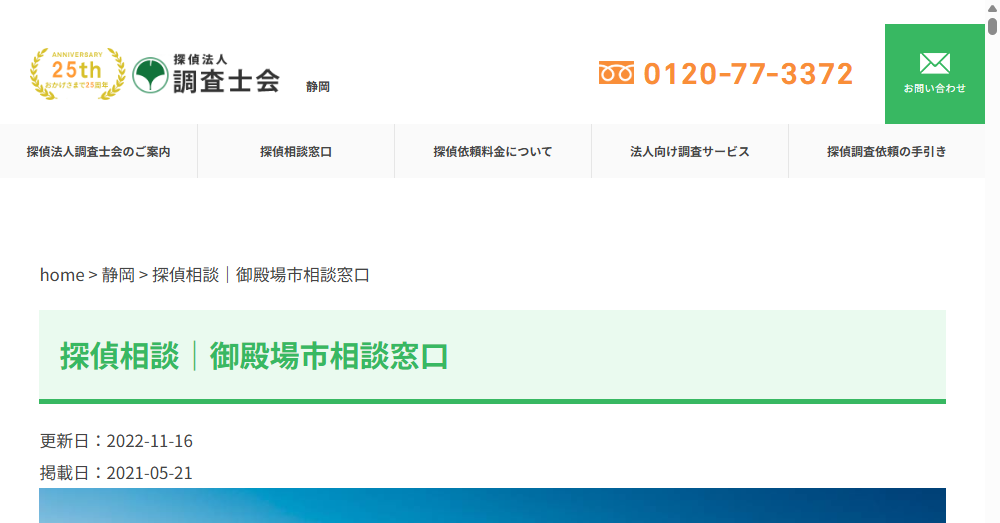The height and width of the screenshot is (523, 1000).
Task: Click the green page heading 探偵相談｜御殿場市相談窓口
Action: point(254,357)
